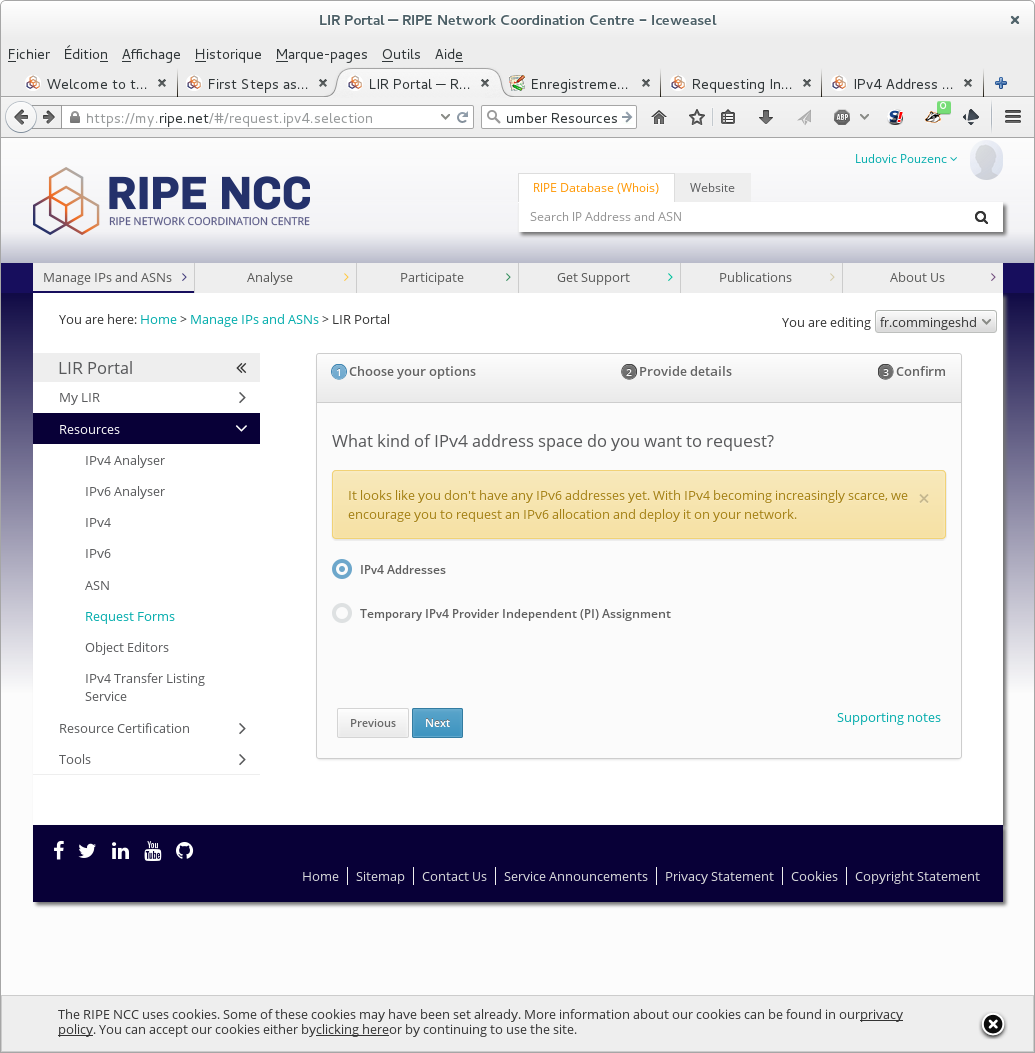Go back with the browser back arrow
Screen dimensions: 1035x1053
(21, 118)
